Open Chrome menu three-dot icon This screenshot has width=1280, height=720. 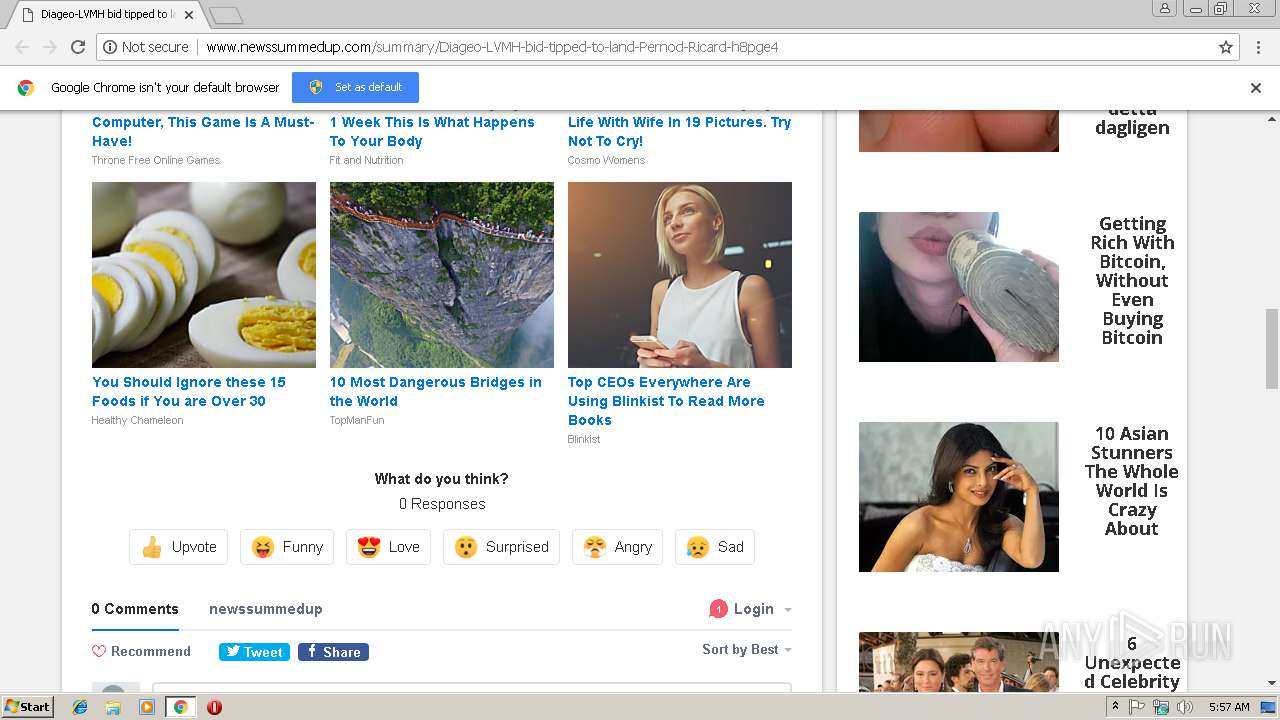coord(1258,47)
